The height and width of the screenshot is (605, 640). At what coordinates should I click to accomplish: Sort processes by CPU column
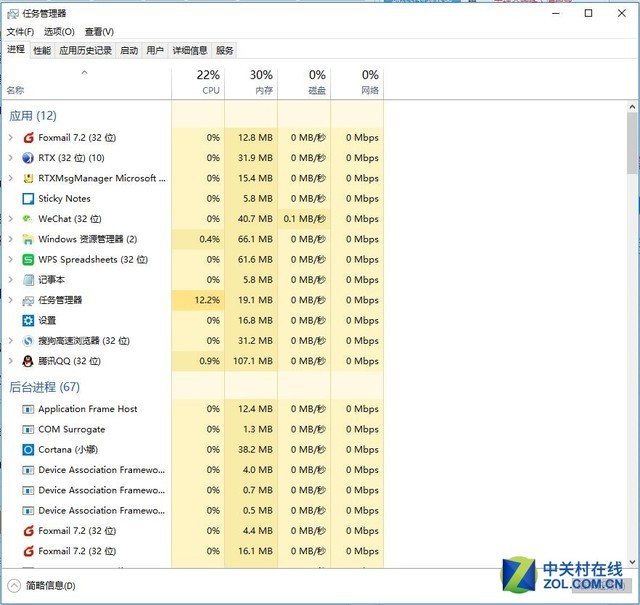[209, 82]
